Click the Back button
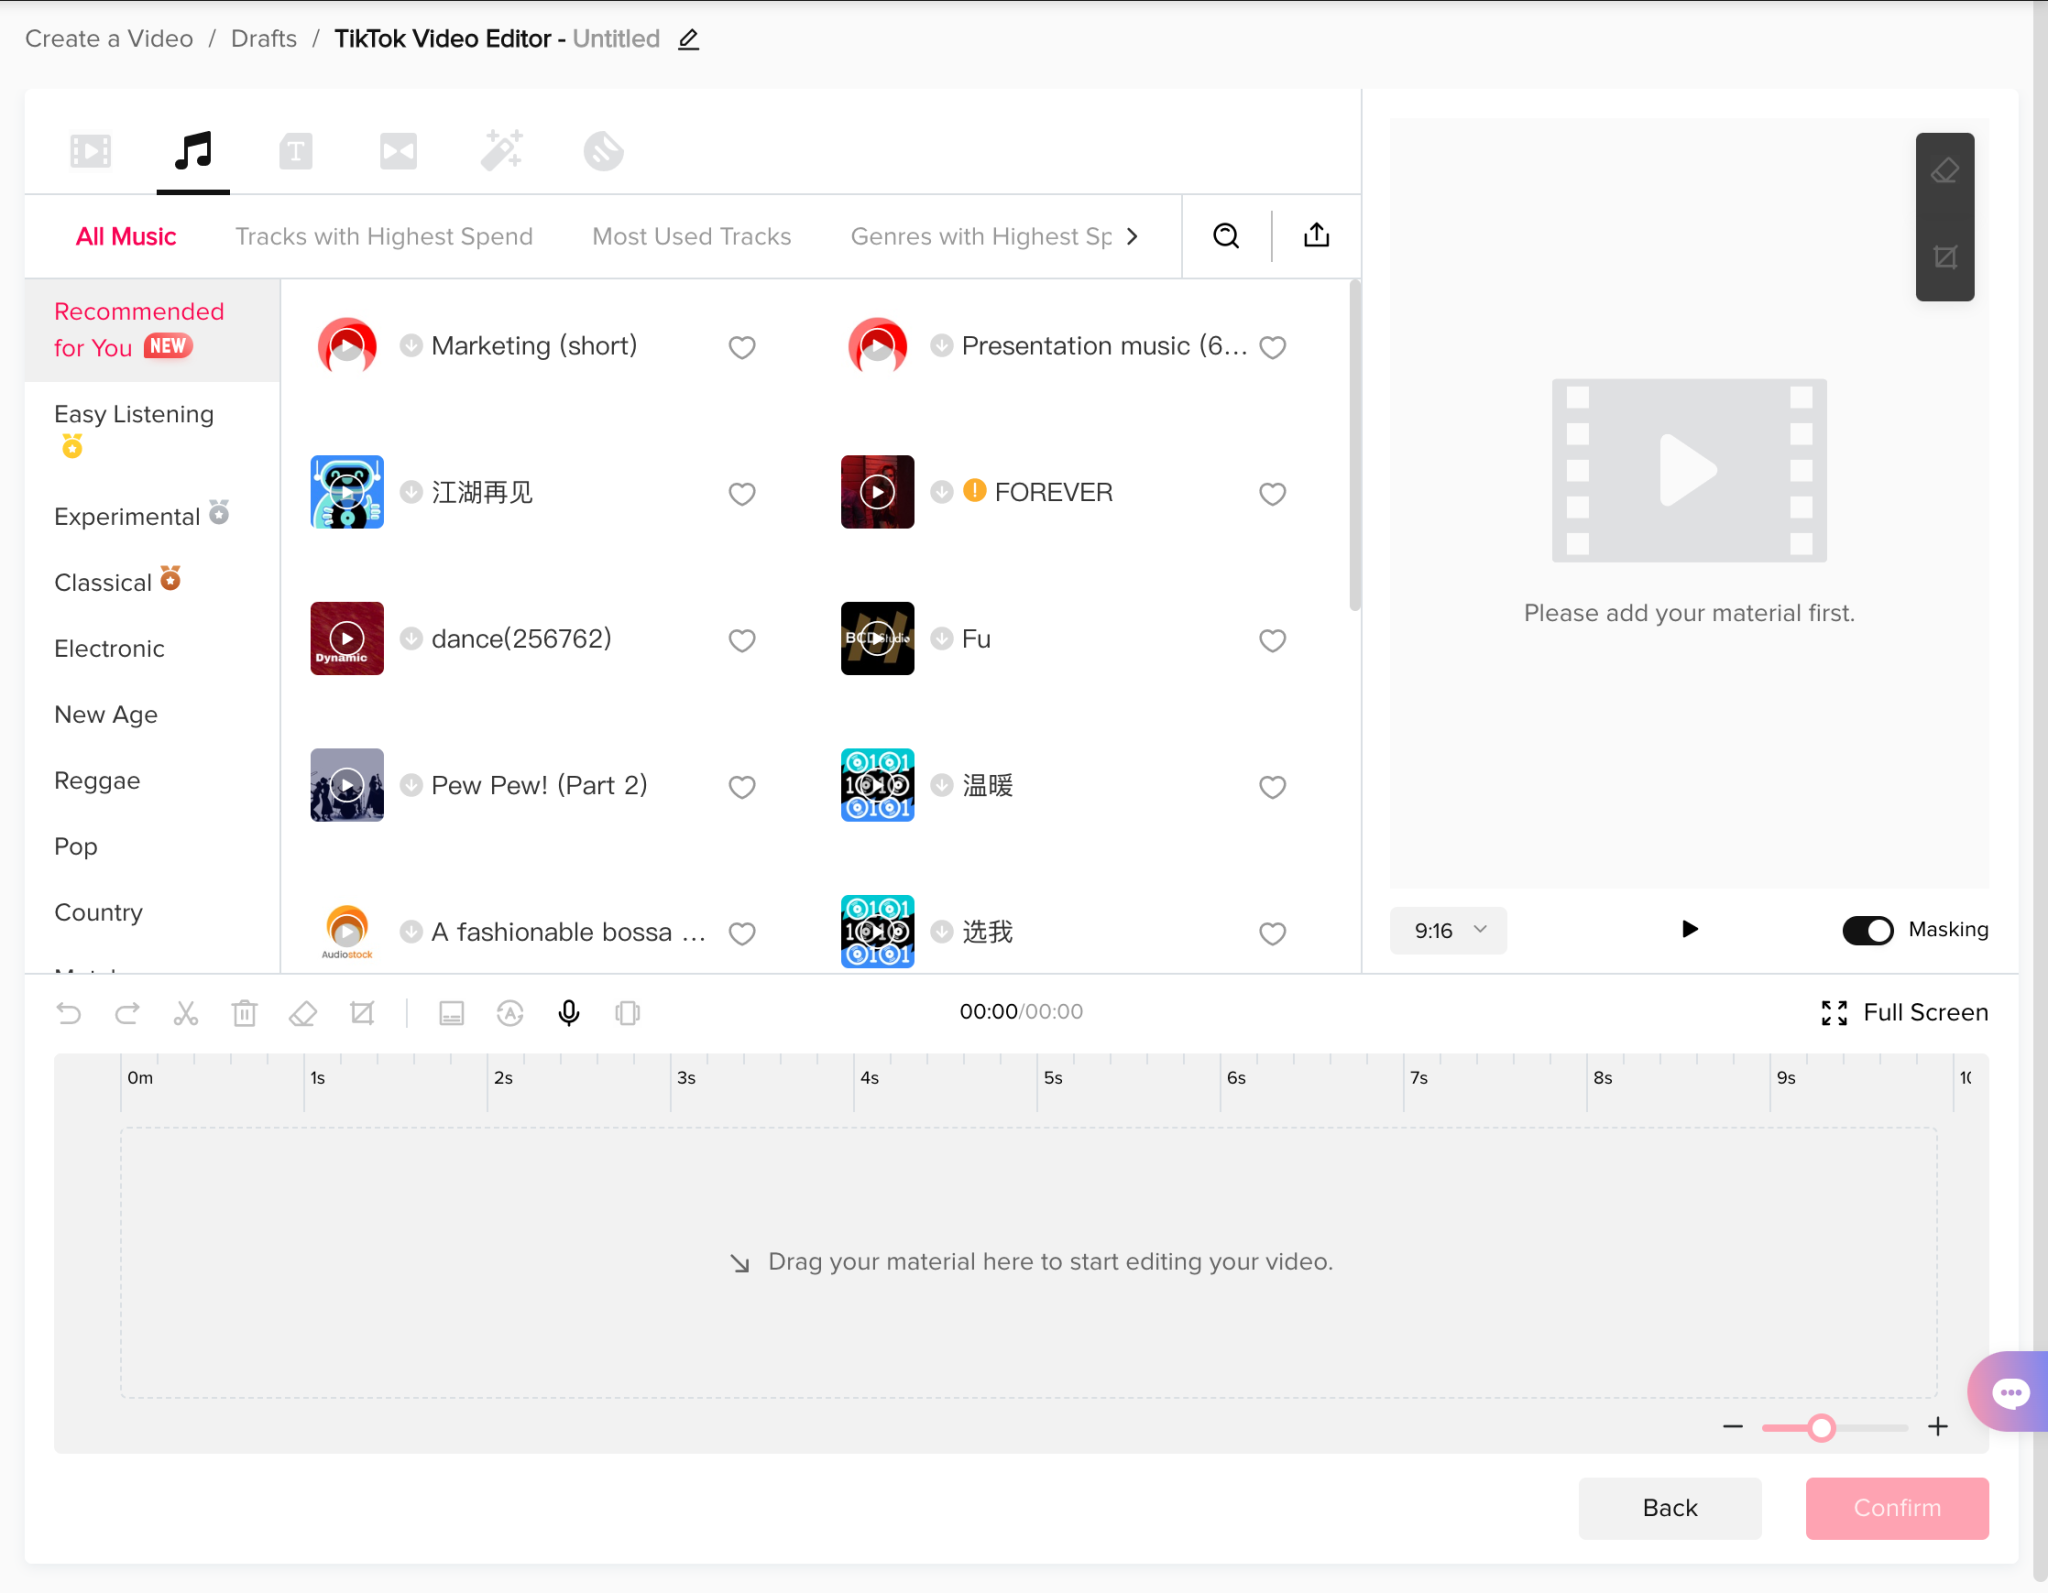The image size is (2048, 1593). coord(1670,1508)
